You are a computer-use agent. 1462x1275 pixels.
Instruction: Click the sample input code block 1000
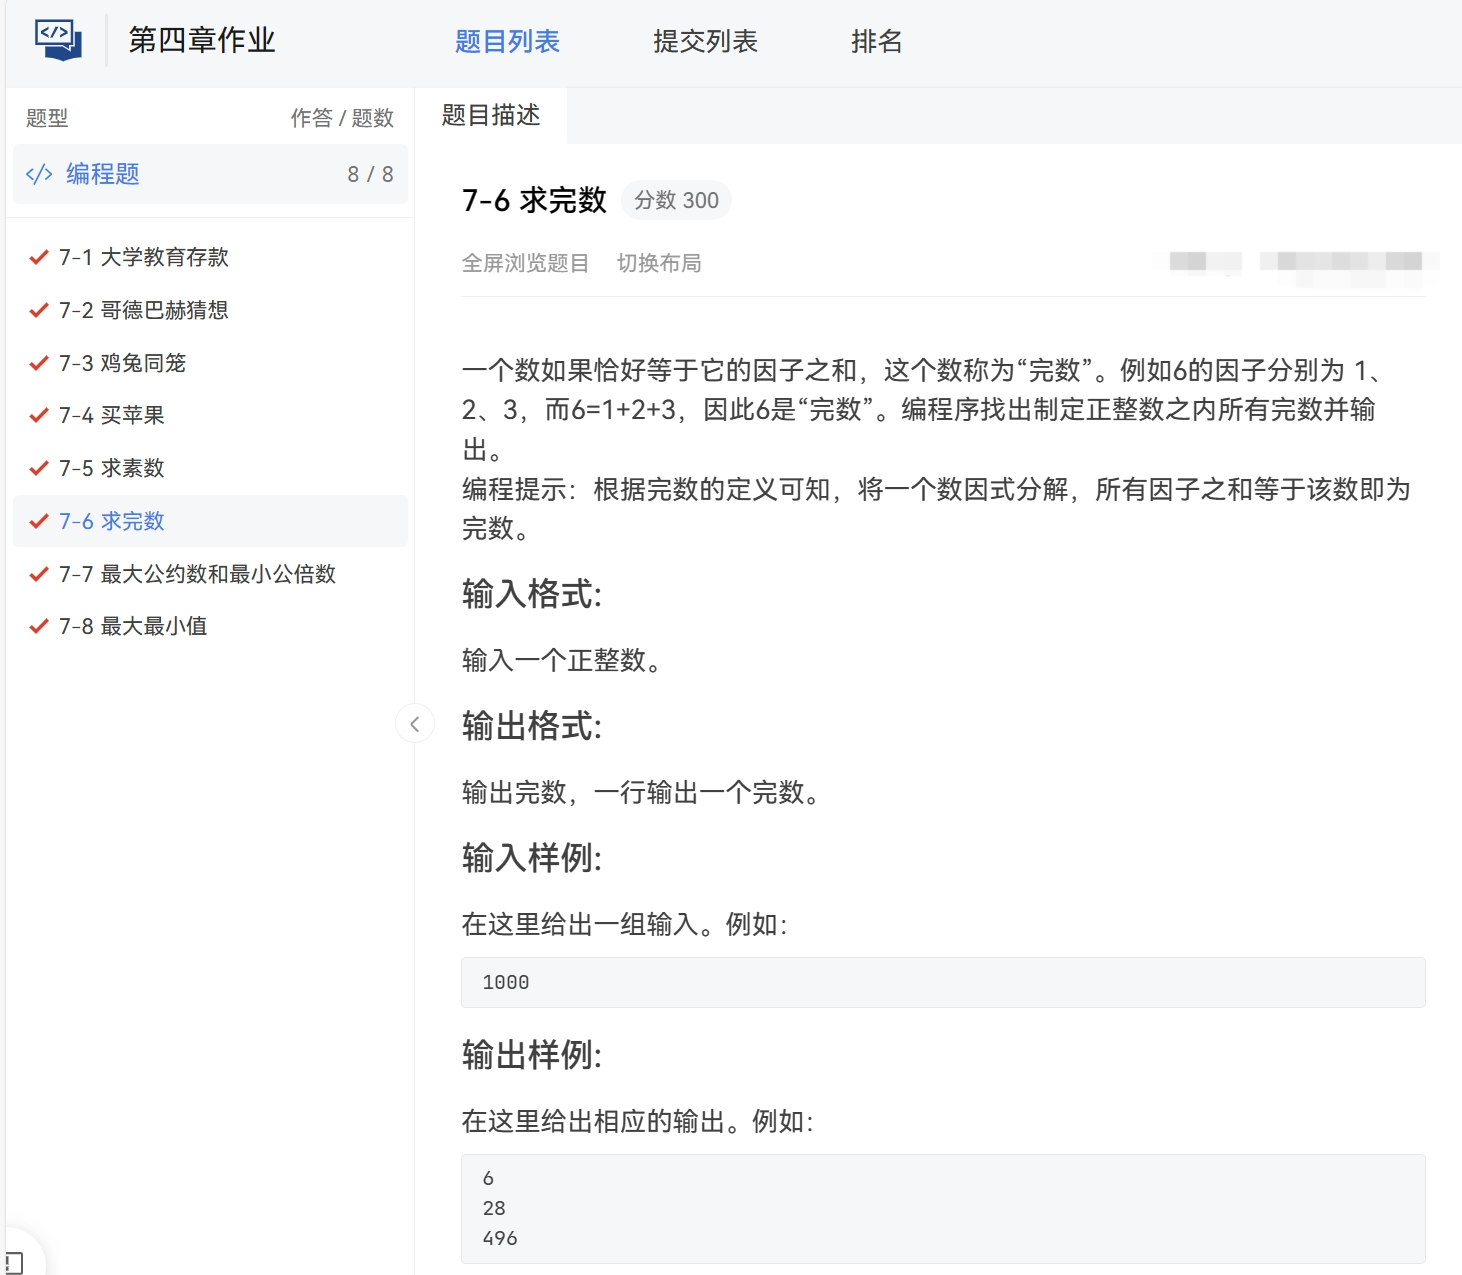(x=943, y=982)
